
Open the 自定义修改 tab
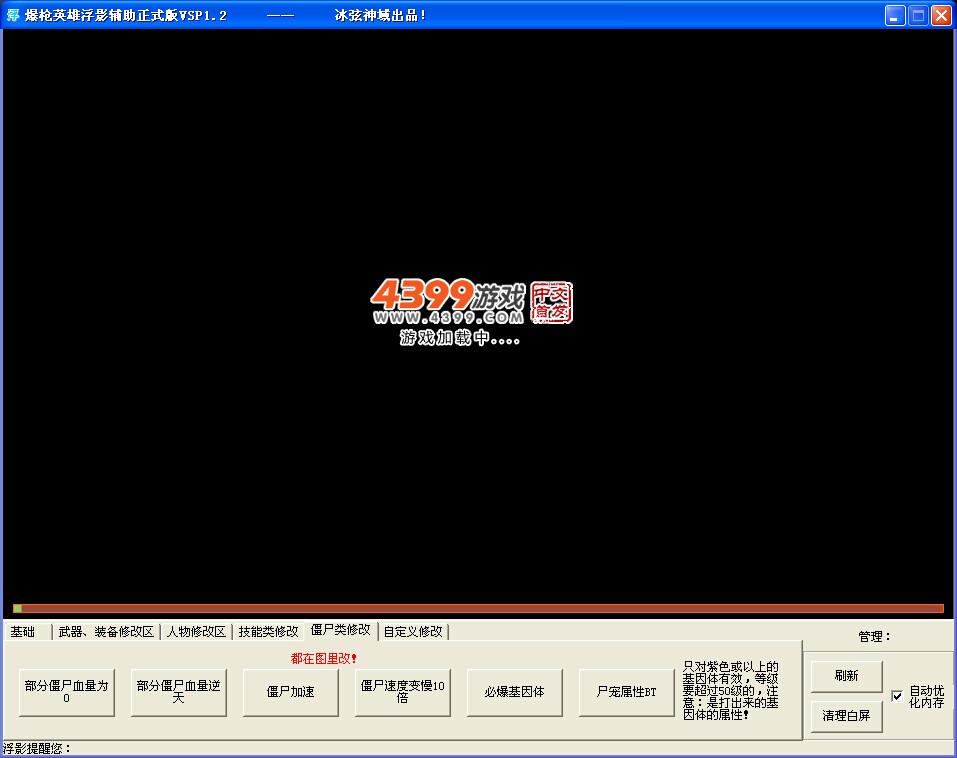coord(413,632)
